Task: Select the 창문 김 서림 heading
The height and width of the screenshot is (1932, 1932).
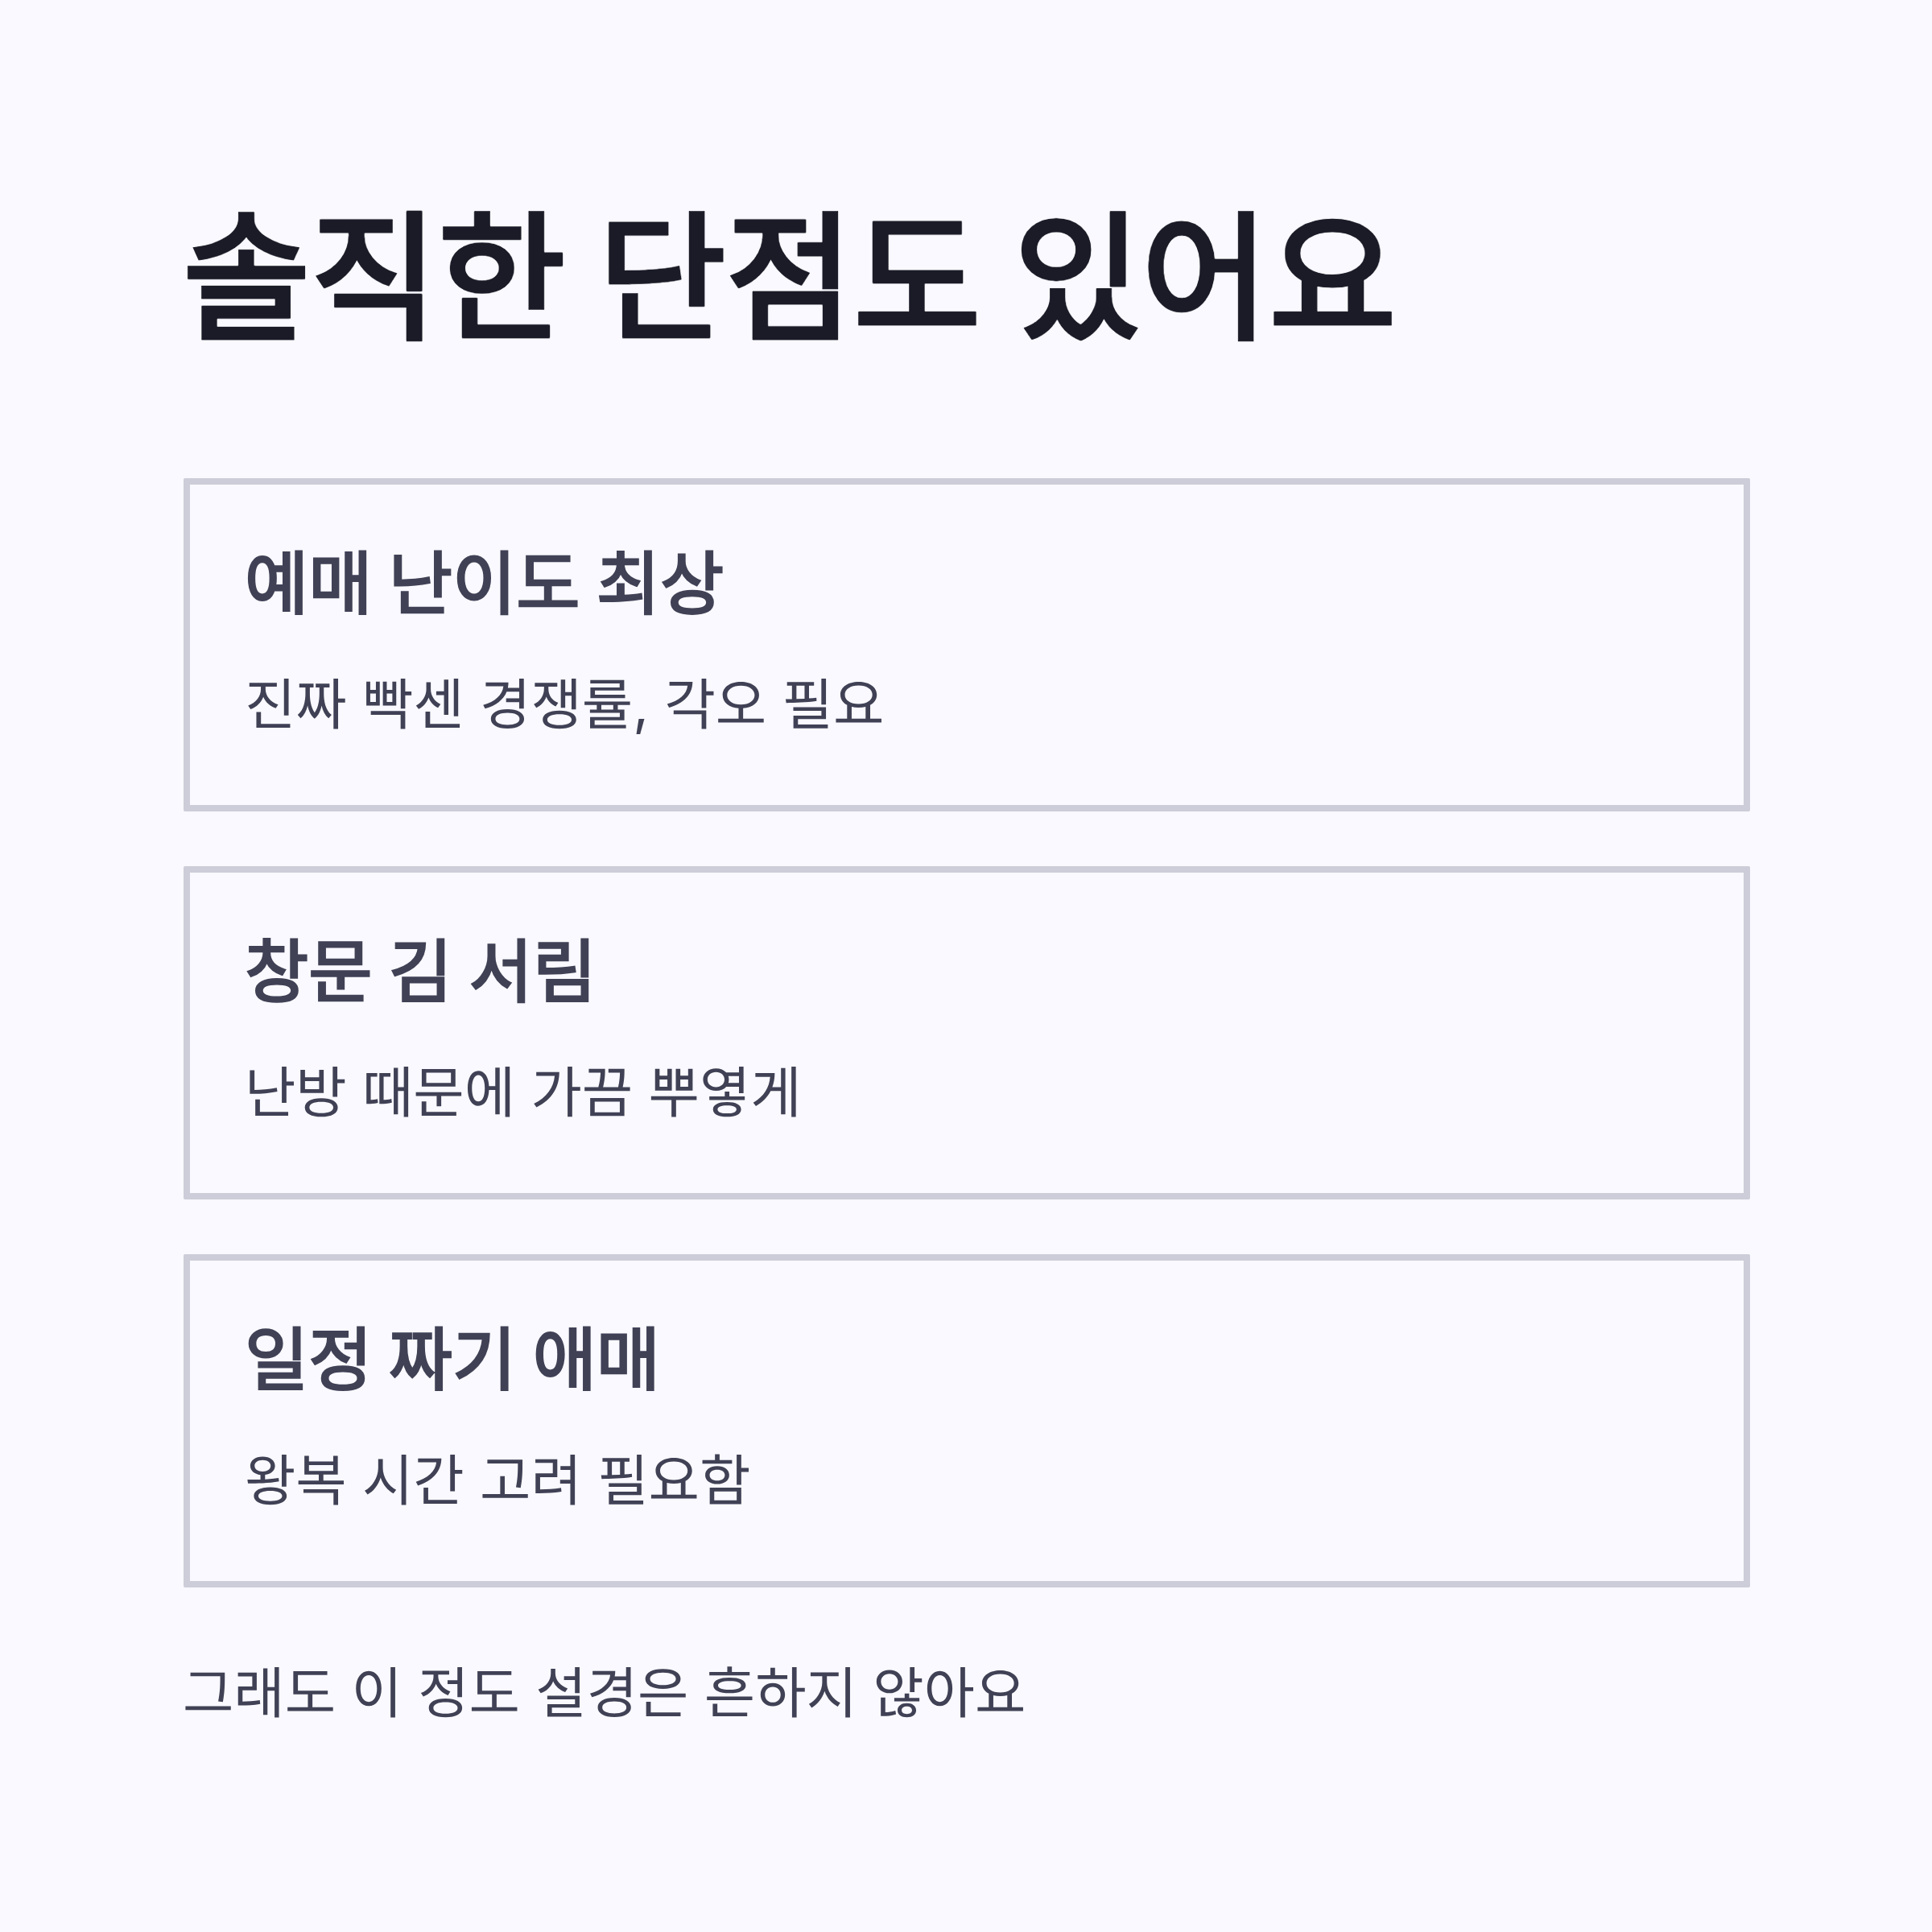Action: pyautogui.click(x=419, y=970)
